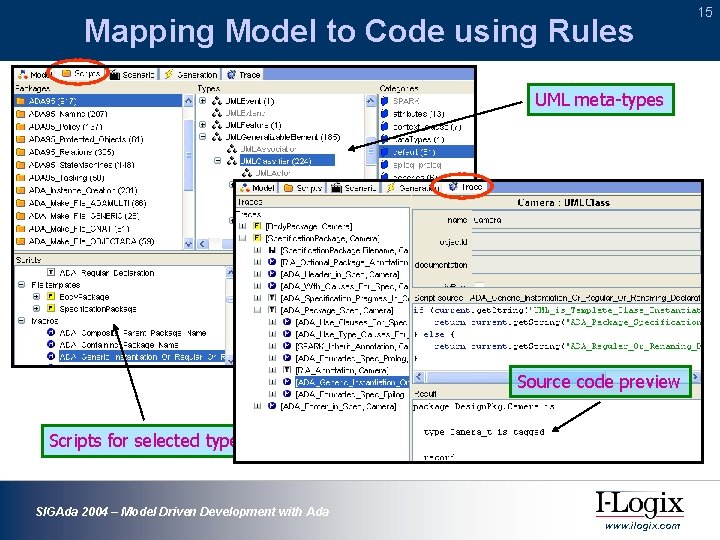Click attributes (13) category icon

point(385,113)
